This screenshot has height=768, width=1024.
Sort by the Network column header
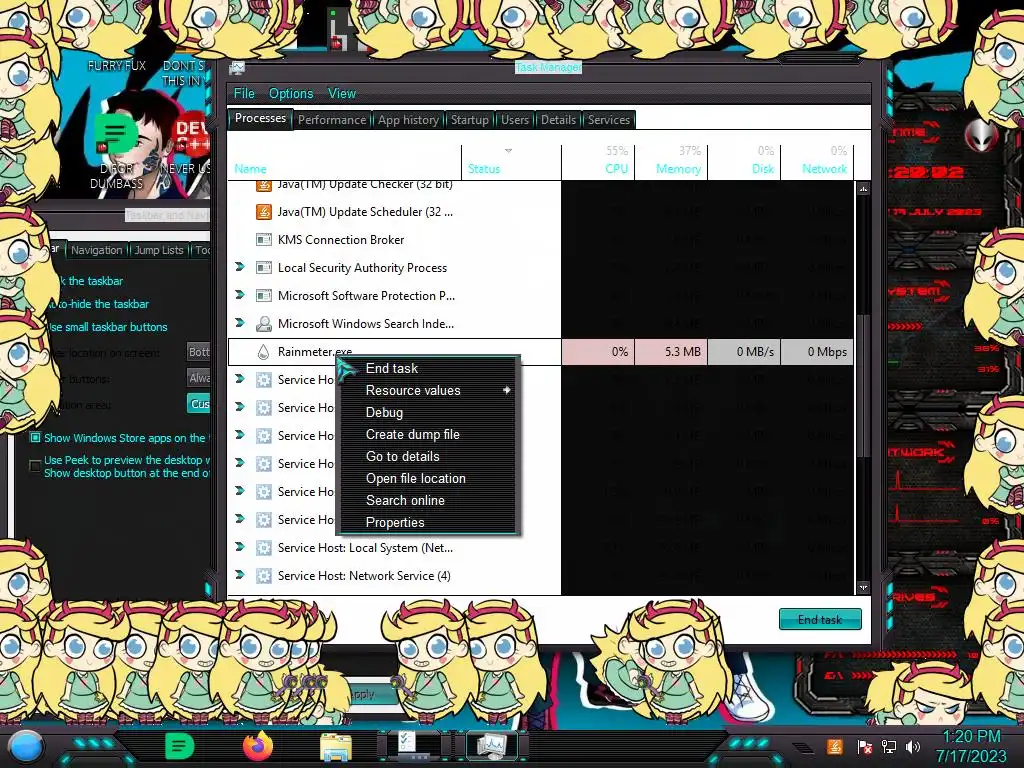point(817,161)
